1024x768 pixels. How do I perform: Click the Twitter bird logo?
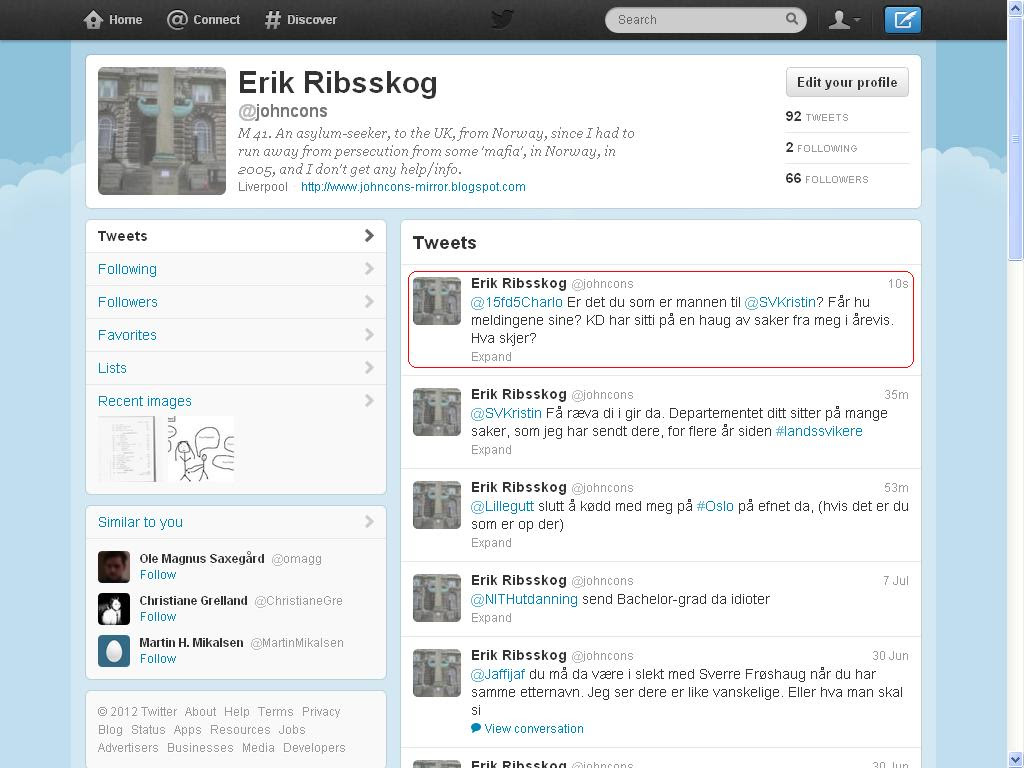(x=502, y=19)
